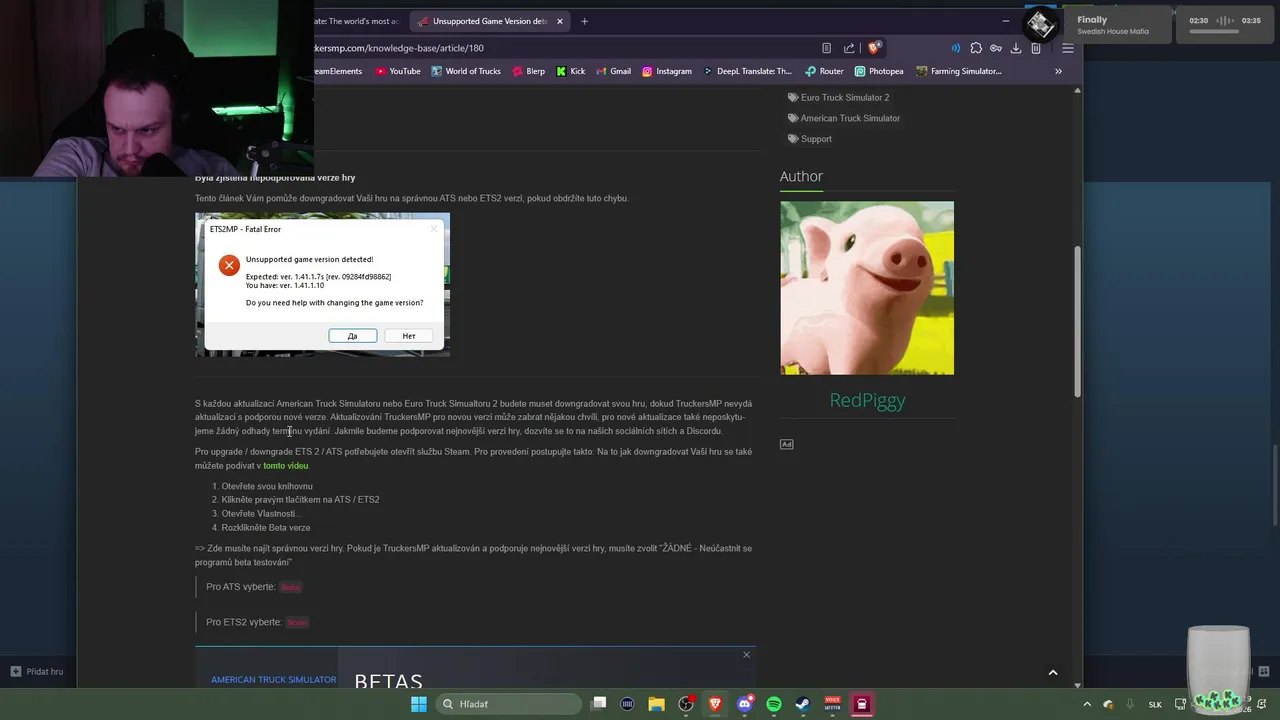1280x720 pixels.
Task: Click the microphone tray icon
Action: [1130, 704]
